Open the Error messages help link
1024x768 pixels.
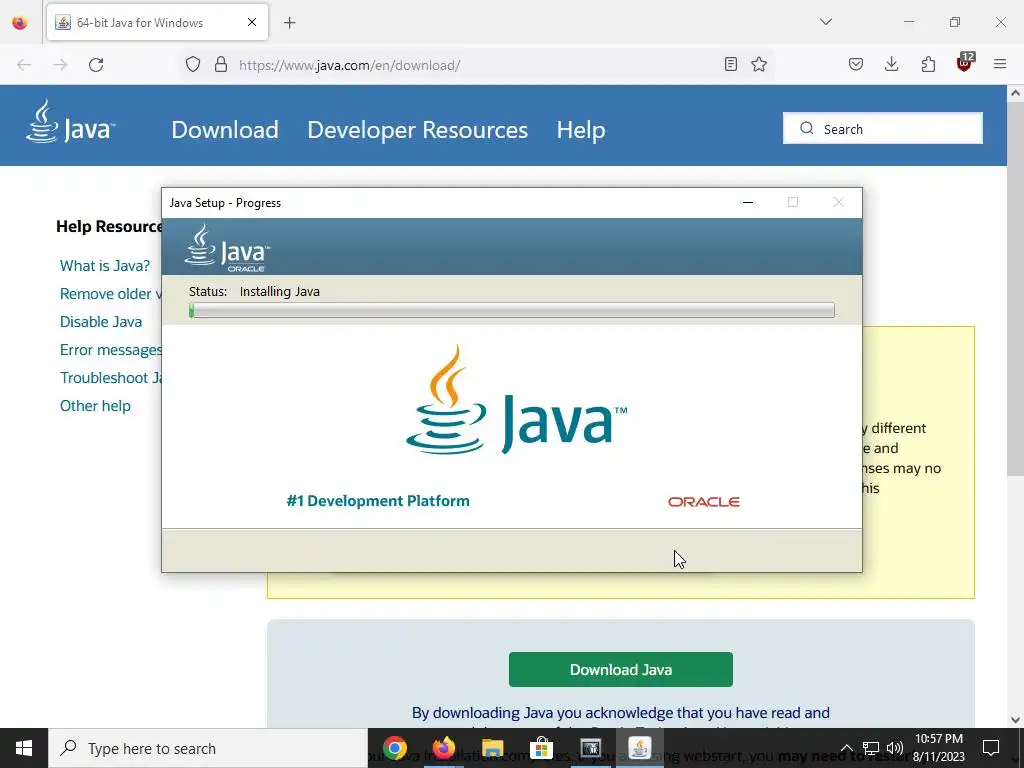(110, 350)
